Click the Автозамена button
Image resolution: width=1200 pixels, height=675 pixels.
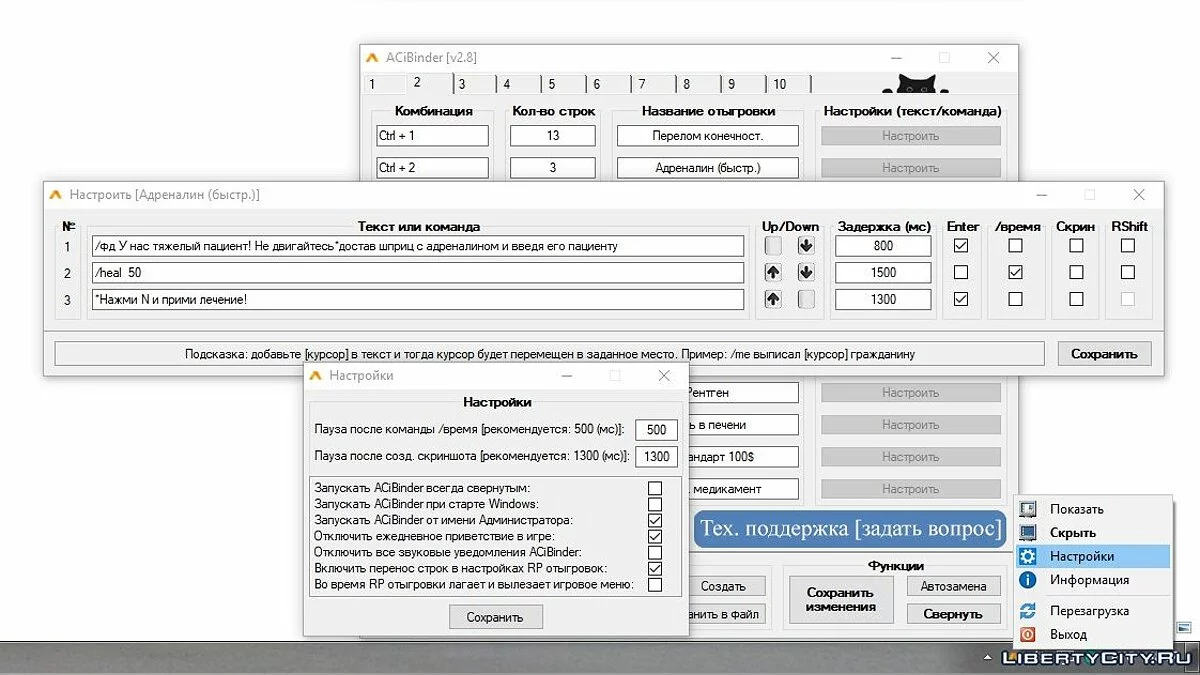(953, 587)
